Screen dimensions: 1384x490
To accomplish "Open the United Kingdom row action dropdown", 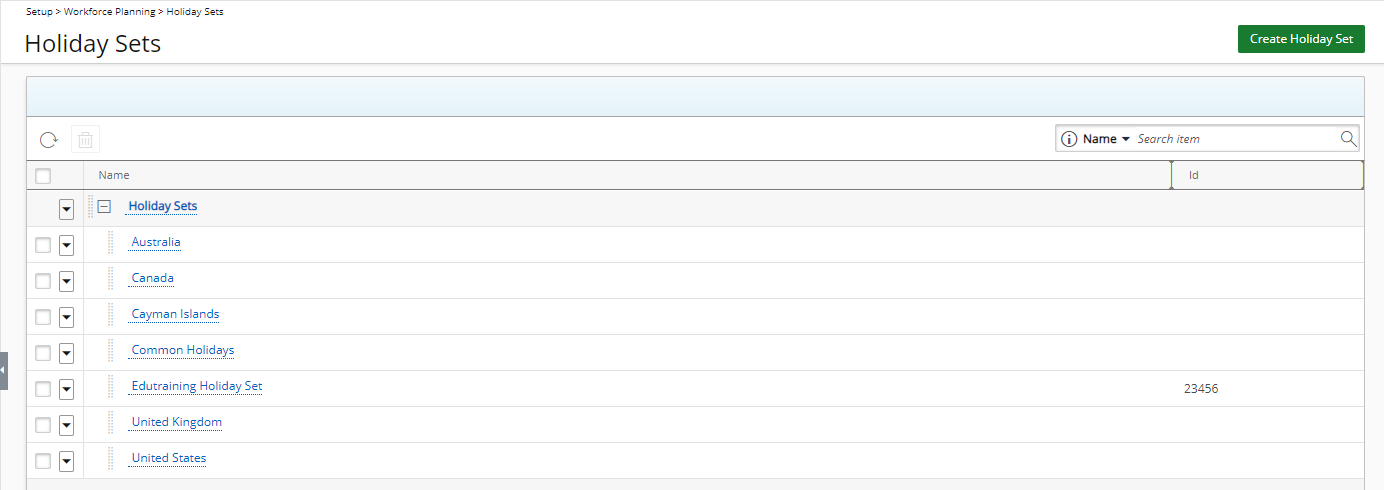I will pos(67,425).
